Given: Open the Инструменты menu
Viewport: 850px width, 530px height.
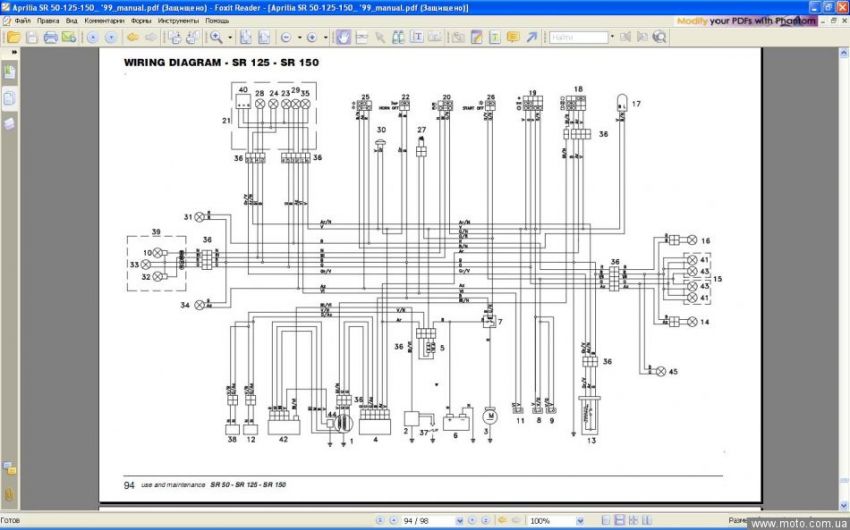Looking at the screenshot, I should point(178,21).
